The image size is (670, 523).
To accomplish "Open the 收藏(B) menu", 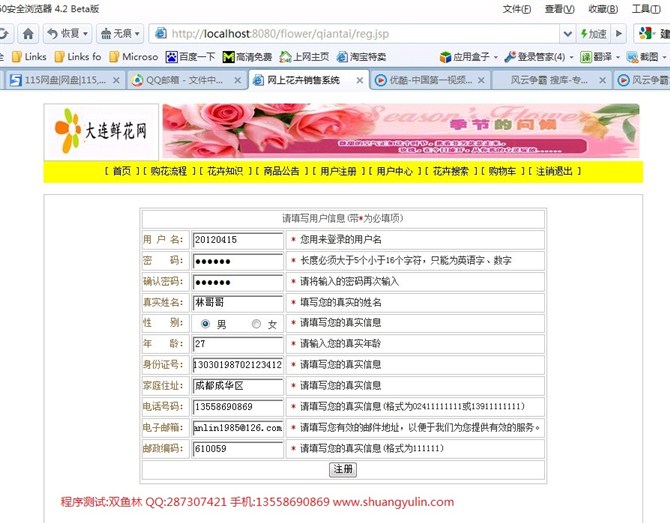I will (603, 9).
